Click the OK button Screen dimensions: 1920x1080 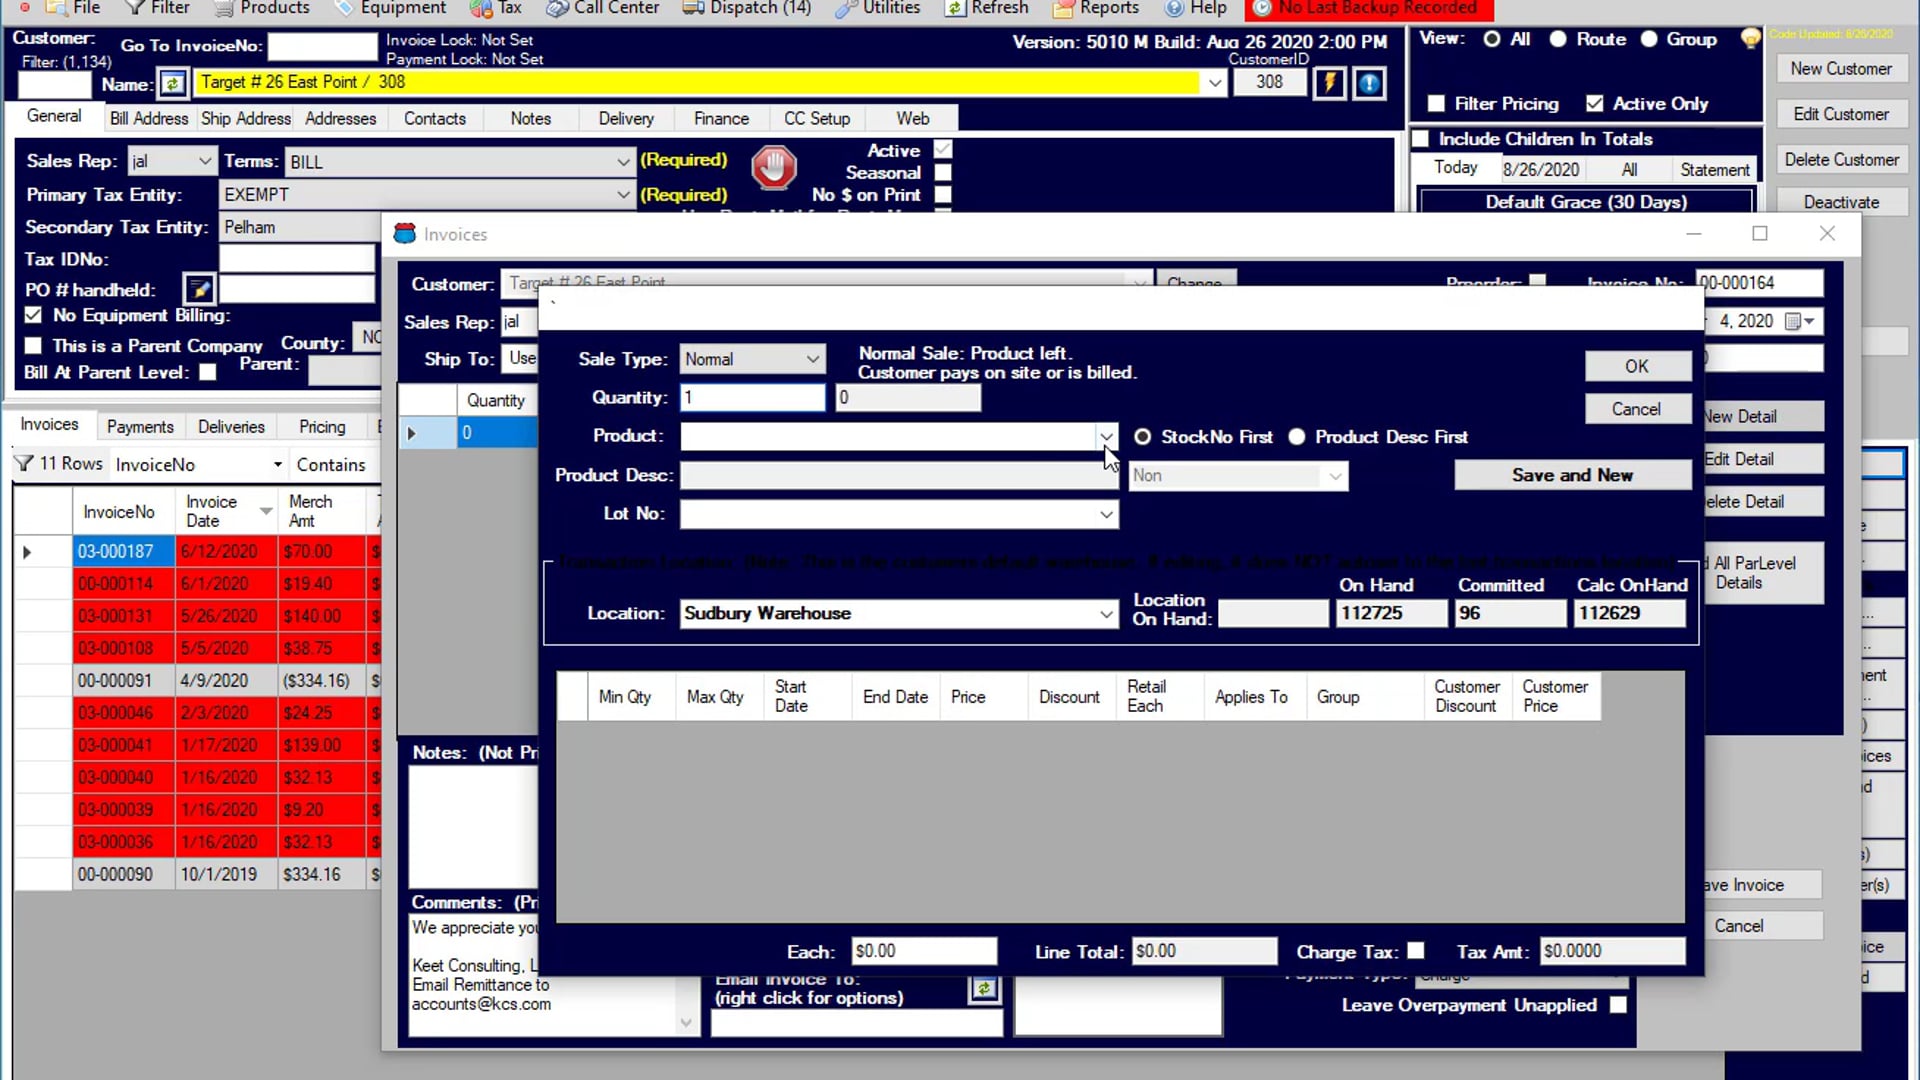point(1637,366)
